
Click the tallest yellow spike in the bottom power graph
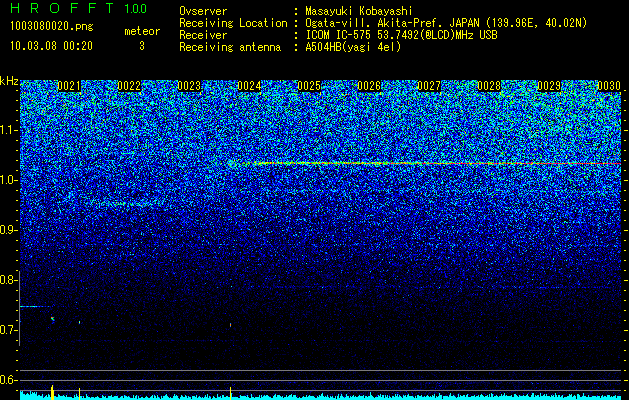[52, 392]
